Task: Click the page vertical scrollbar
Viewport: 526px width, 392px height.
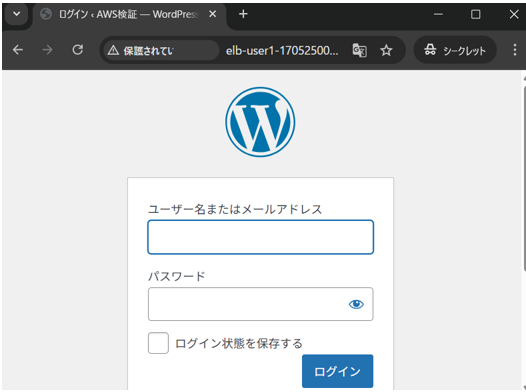Action: coord(524,178)
